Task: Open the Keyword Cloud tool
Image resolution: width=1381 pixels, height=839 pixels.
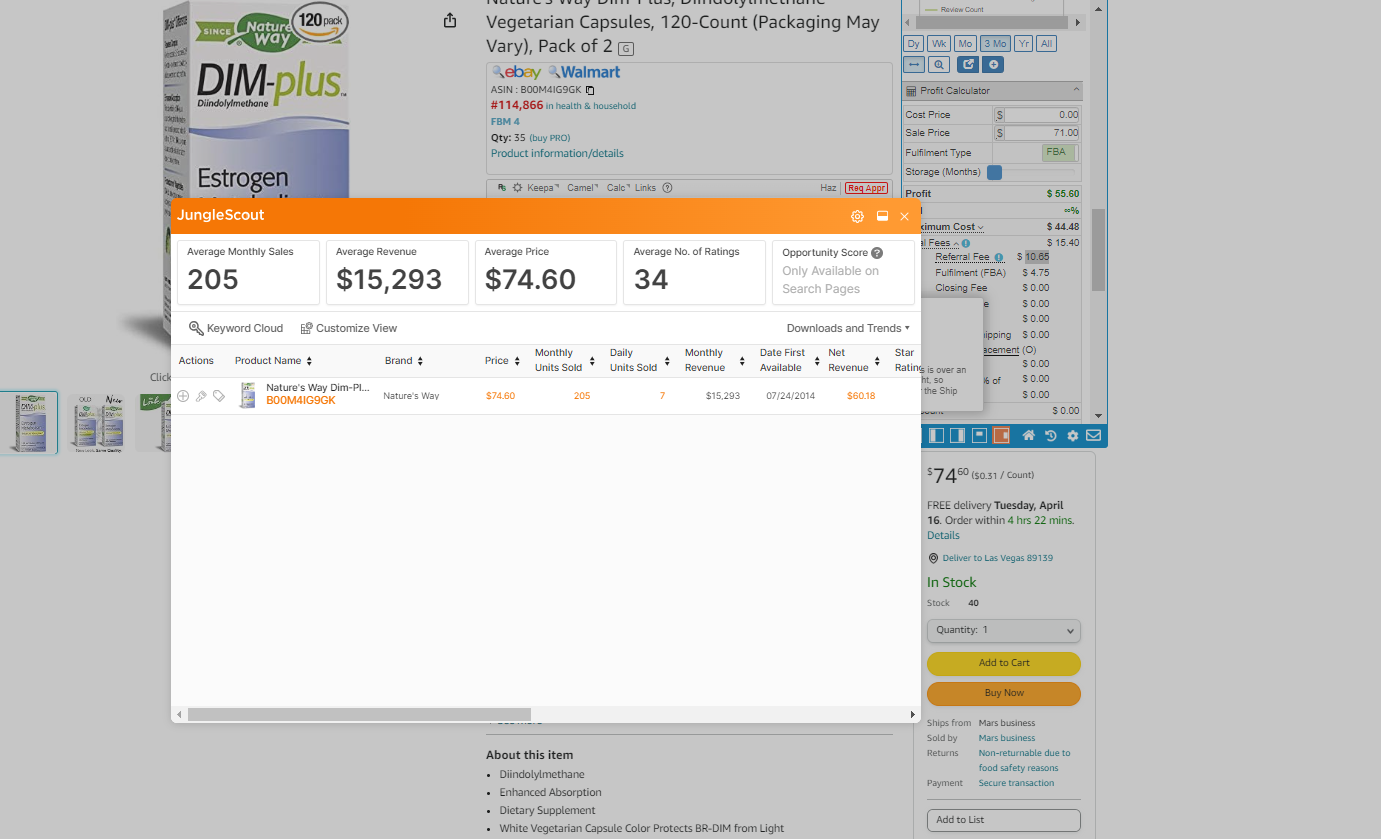Action: [x=236, y=328]
